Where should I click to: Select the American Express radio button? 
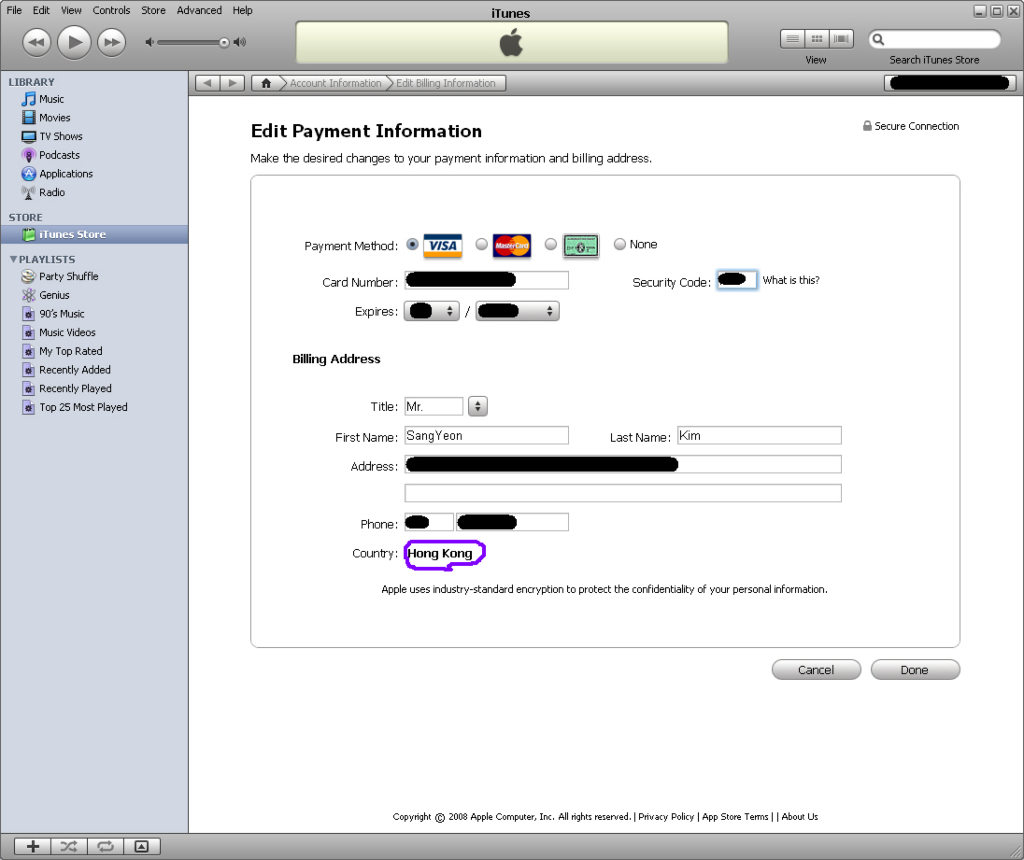tap(551, 244)
